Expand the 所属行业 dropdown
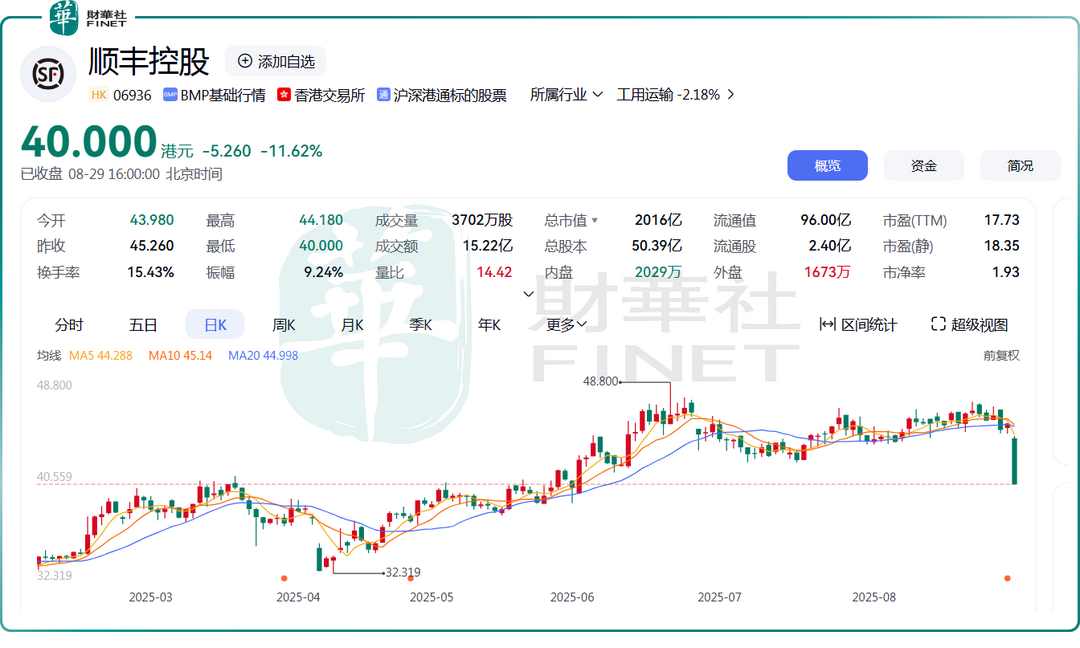Viewport: 1080px width, 648px height. point(566,94)
